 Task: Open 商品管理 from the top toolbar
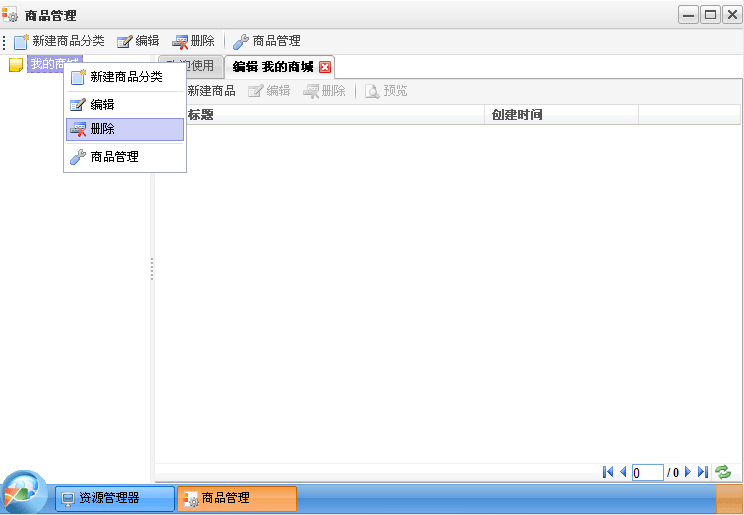[x=266, y=41]
